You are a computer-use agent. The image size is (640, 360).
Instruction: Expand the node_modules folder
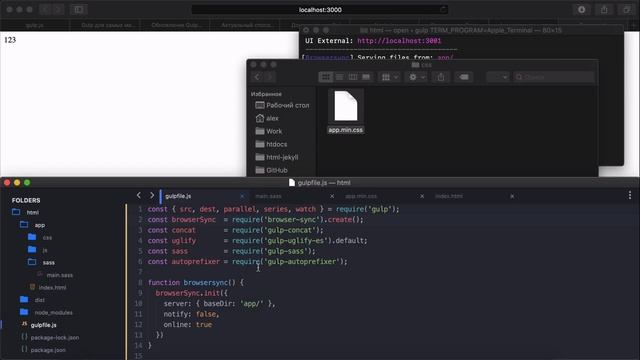coord(24,312)
